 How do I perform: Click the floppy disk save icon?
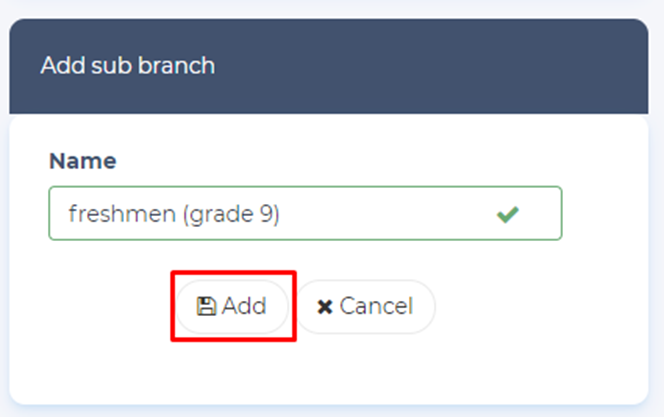click(x=207, y=307)
